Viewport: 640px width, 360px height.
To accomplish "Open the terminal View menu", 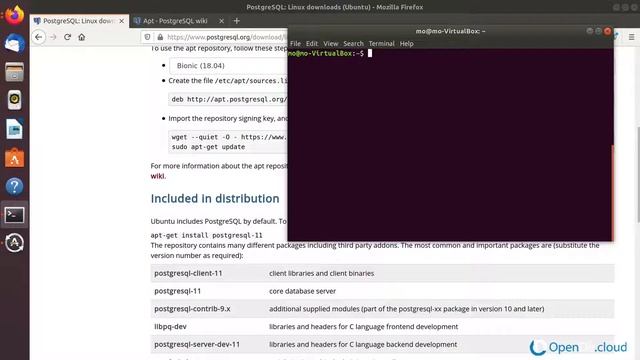I will [331, 44].
